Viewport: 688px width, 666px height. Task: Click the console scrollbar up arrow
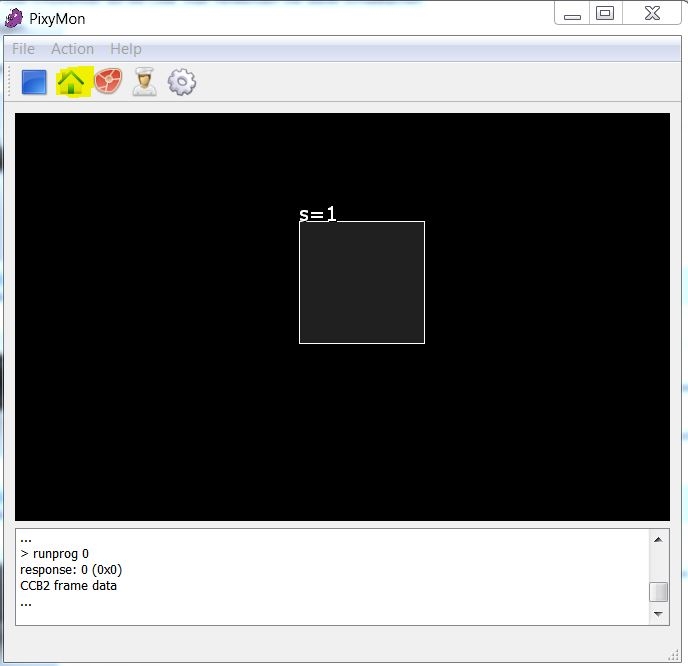(658, 540)
